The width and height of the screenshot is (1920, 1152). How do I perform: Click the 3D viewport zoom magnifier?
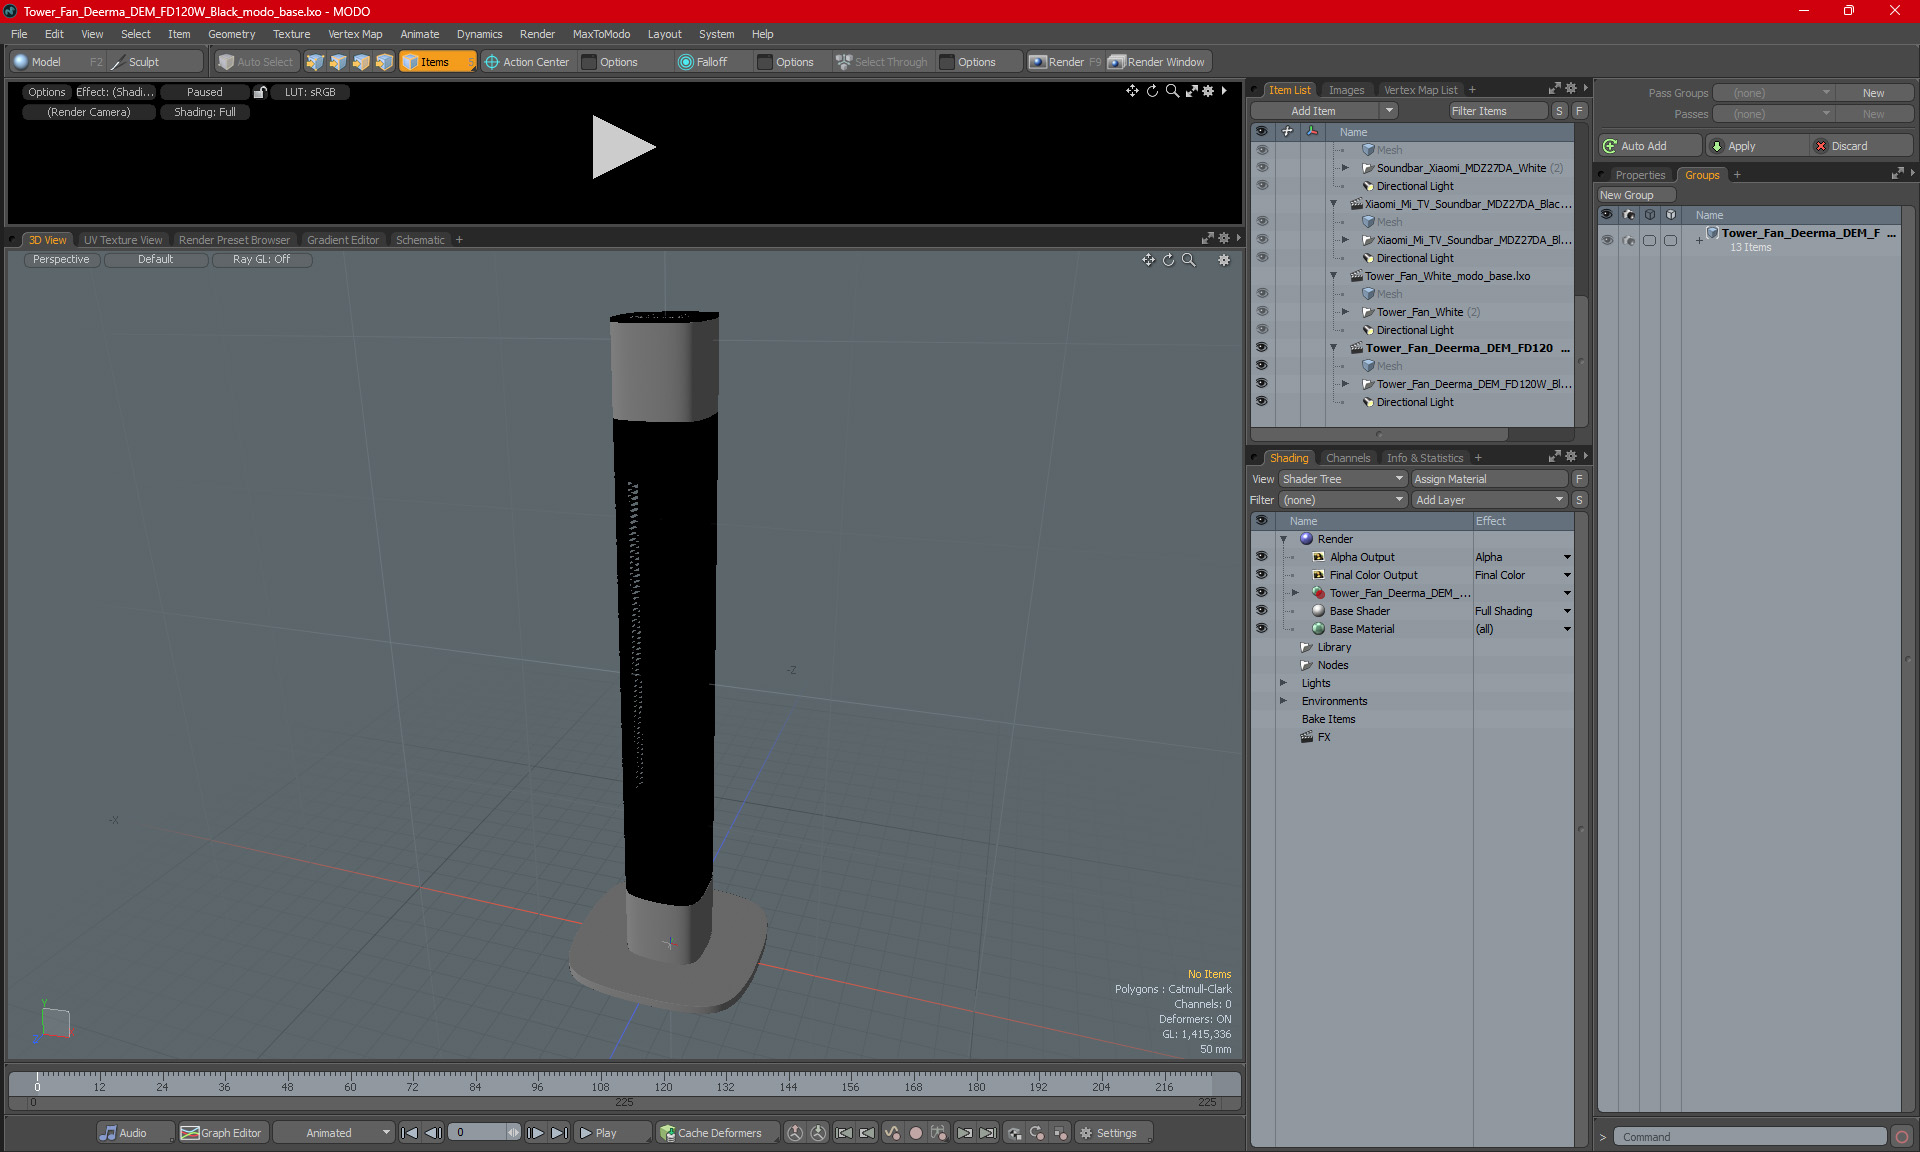[x=1189, y=260]
